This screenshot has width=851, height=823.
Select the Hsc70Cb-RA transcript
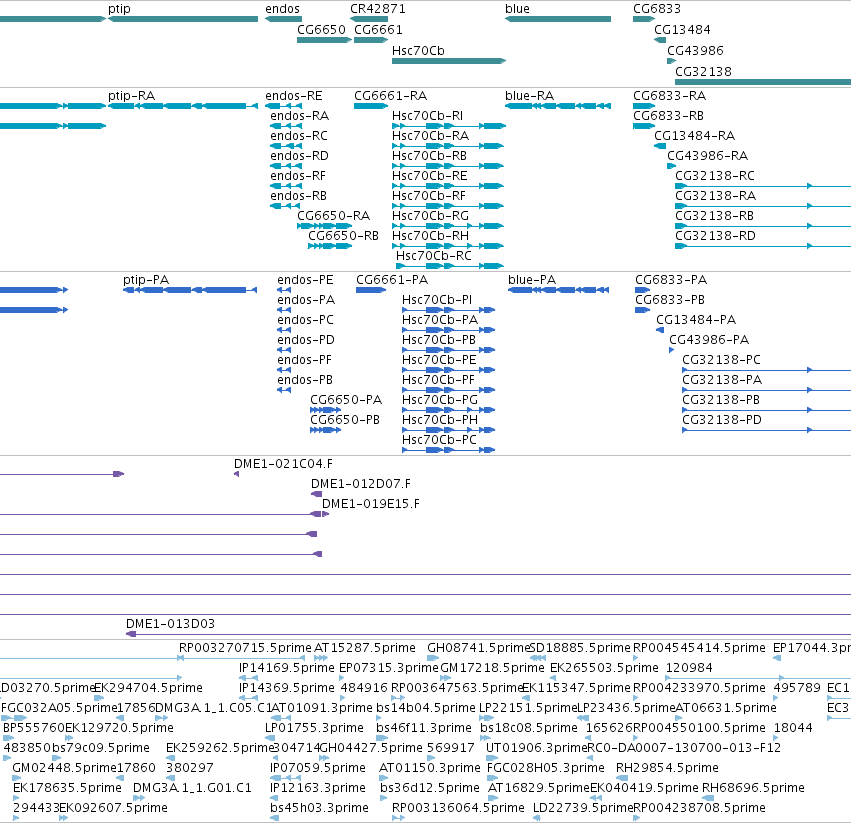pyautogui.click(x=448, y=146)
